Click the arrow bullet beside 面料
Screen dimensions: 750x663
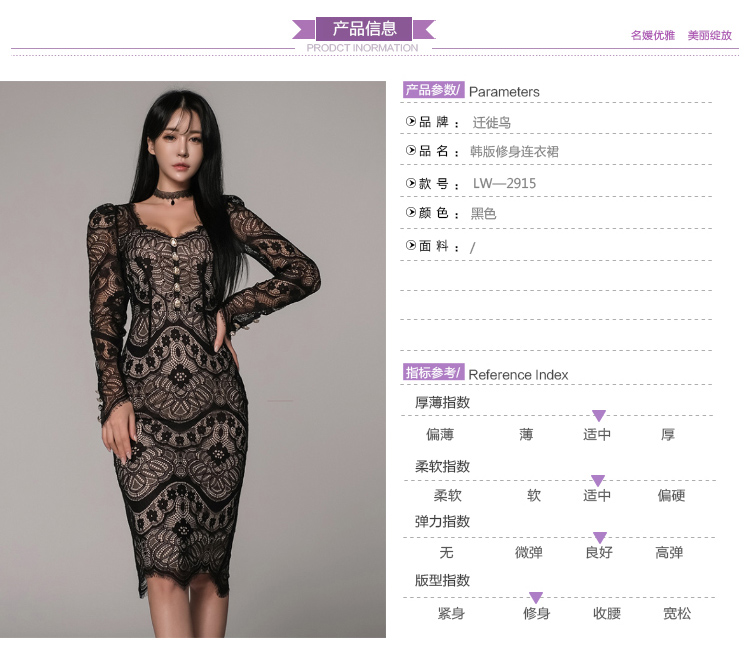pos(410,245)
